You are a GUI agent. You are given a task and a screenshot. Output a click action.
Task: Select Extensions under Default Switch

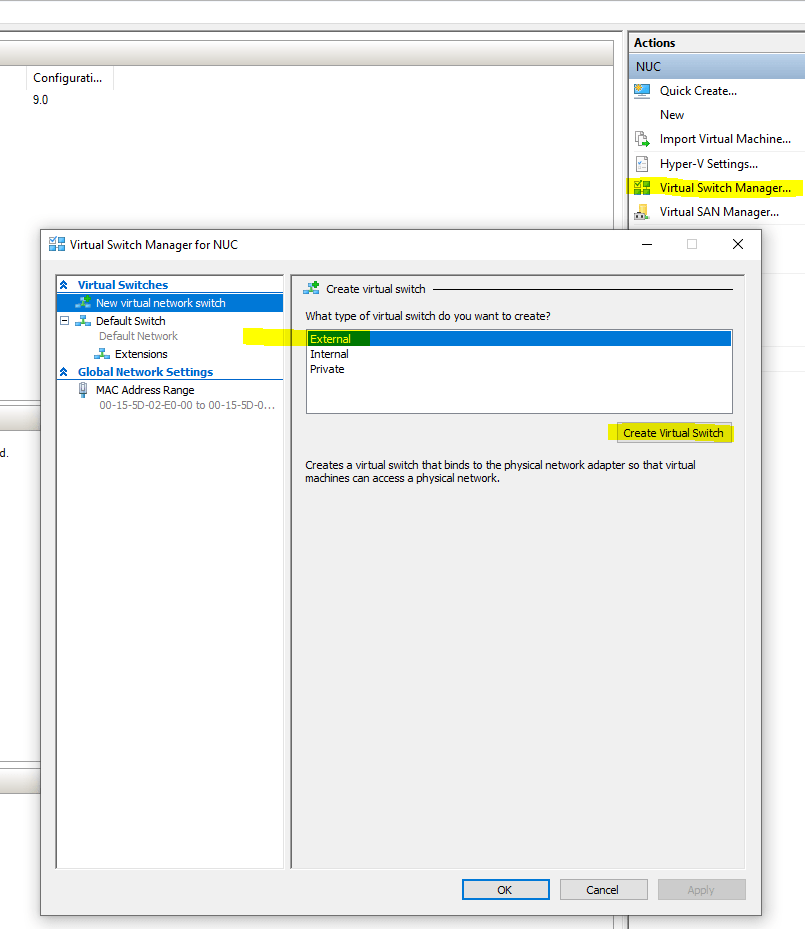point(141,354)
